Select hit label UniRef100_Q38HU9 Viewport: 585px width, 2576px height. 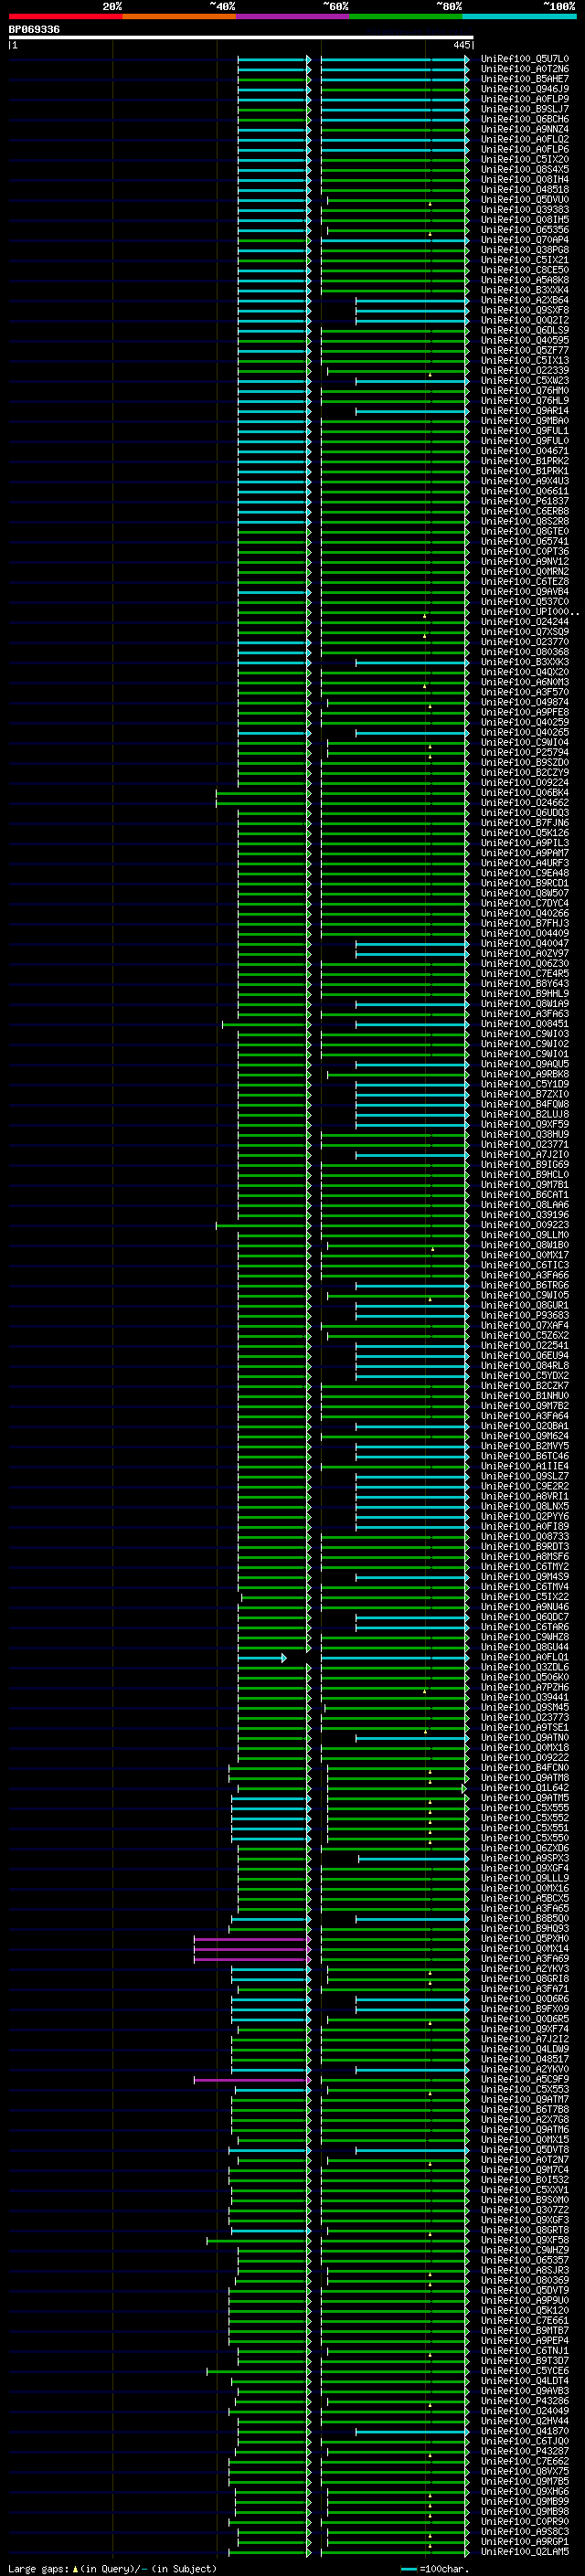(x=524, y=1134)
